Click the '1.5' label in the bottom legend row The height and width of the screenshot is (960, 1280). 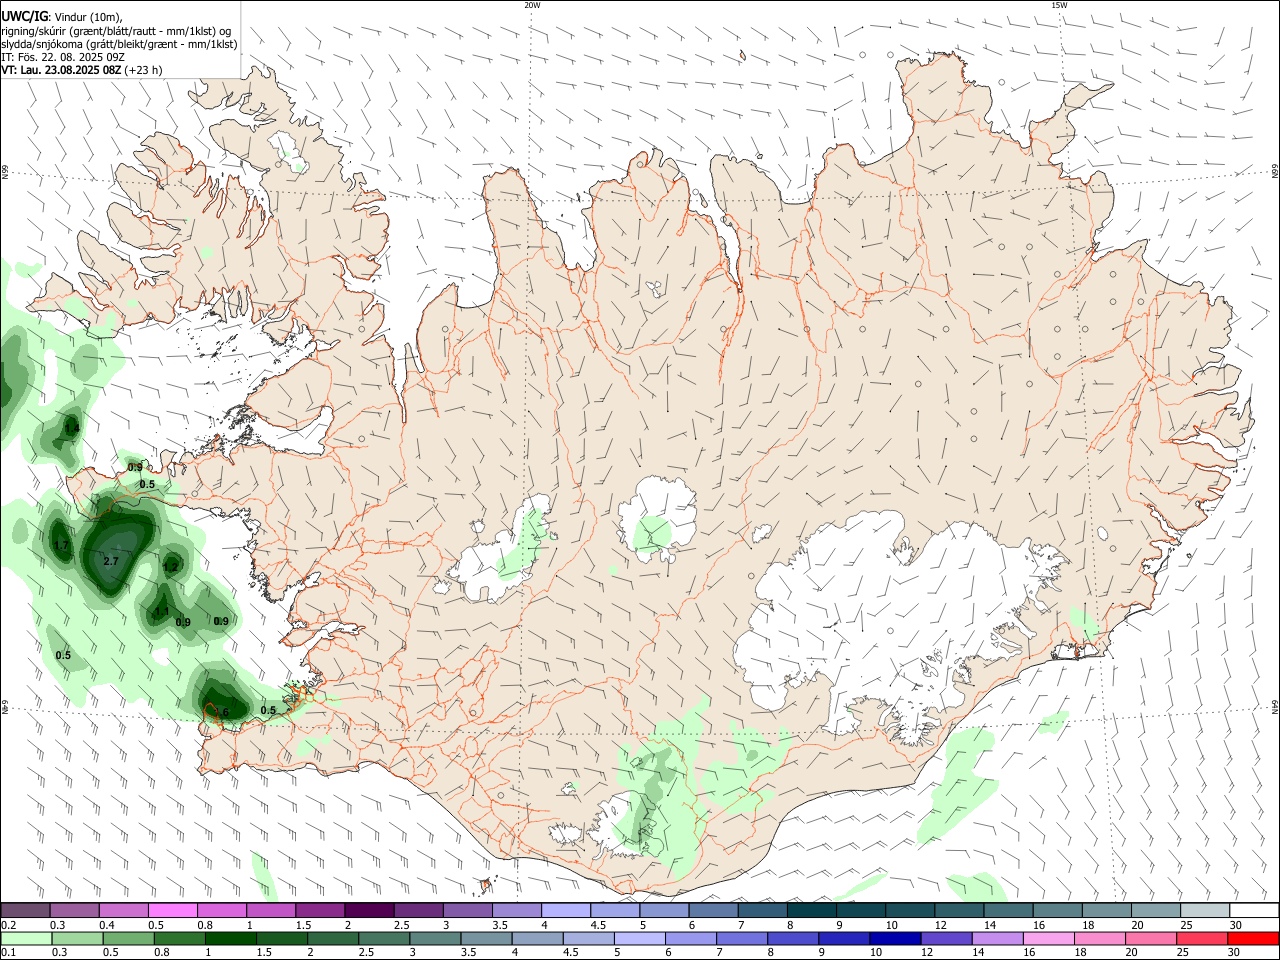(264, 953)
